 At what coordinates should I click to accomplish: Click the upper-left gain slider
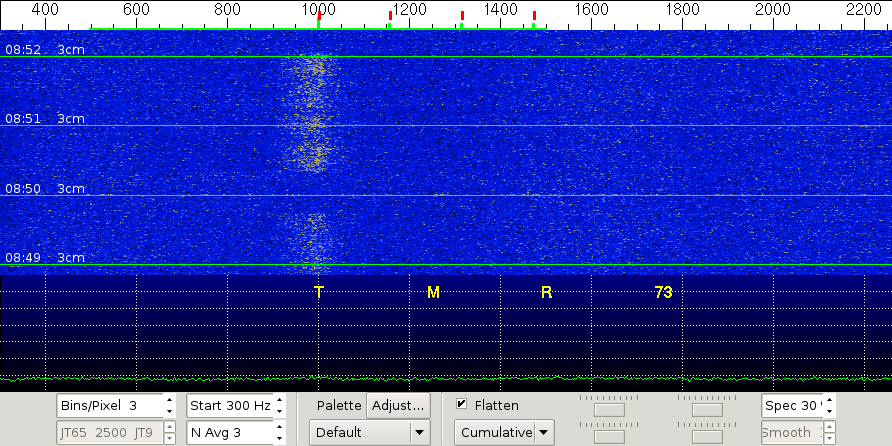click(x=609, y=406)
